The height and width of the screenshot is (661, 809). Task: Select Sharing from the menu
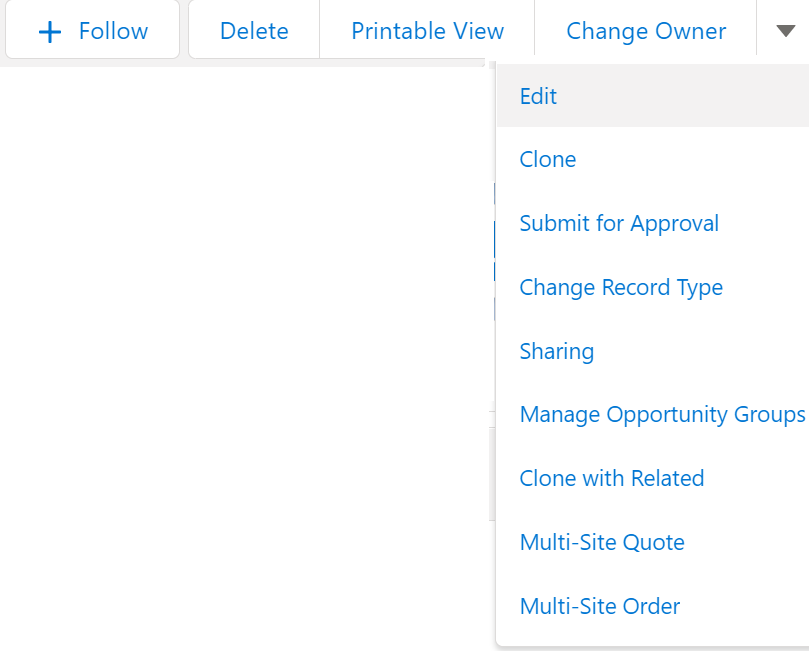coord(556,351)
